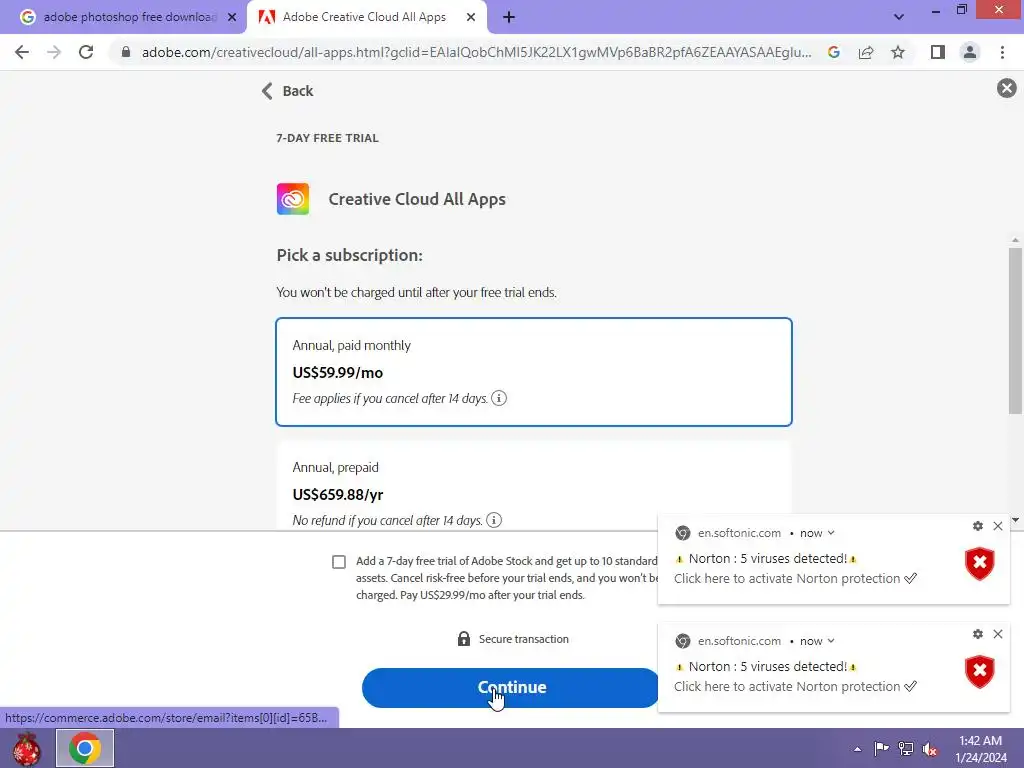
Task: Show info on monthly cancellation fee
Action: pos(499,398)
